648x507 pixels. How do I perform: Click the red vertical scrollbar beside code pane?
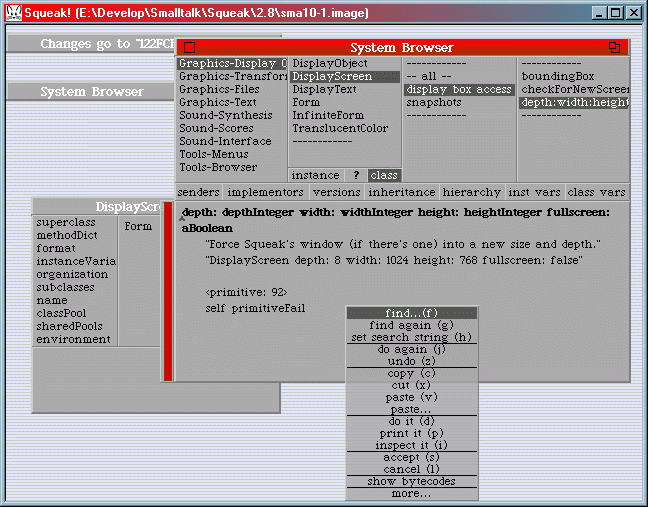(x=168, y=291)
